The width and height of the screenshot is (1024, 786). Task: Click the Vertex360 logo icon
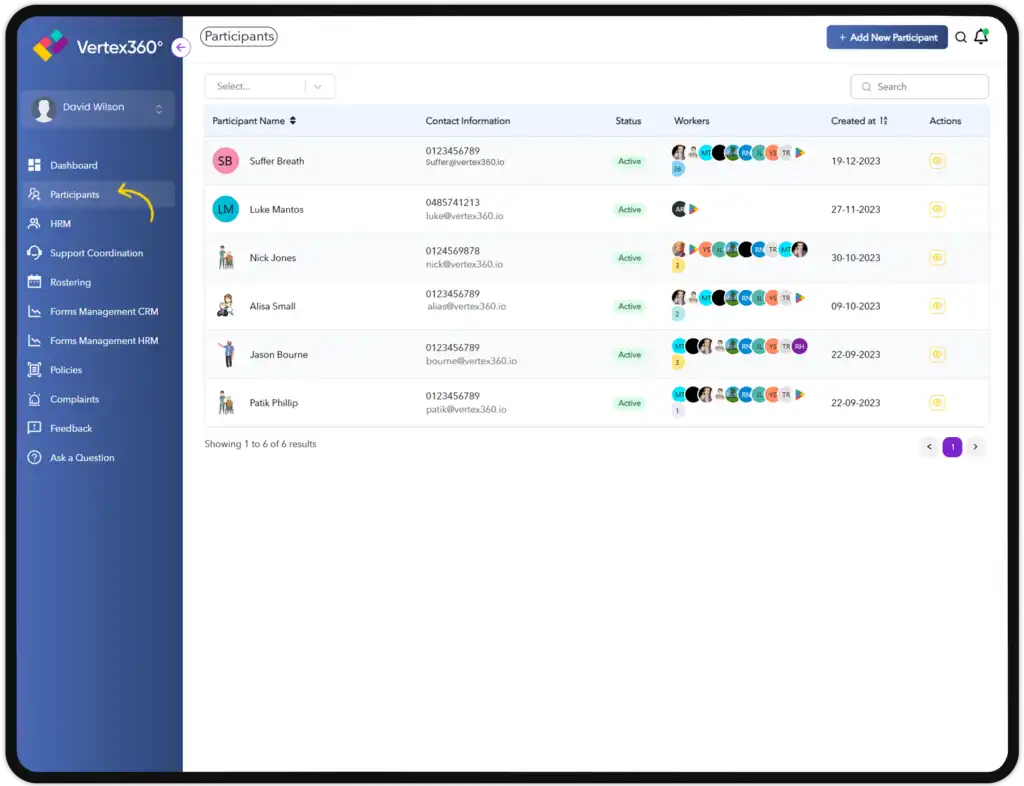click(x=49, y=45)
